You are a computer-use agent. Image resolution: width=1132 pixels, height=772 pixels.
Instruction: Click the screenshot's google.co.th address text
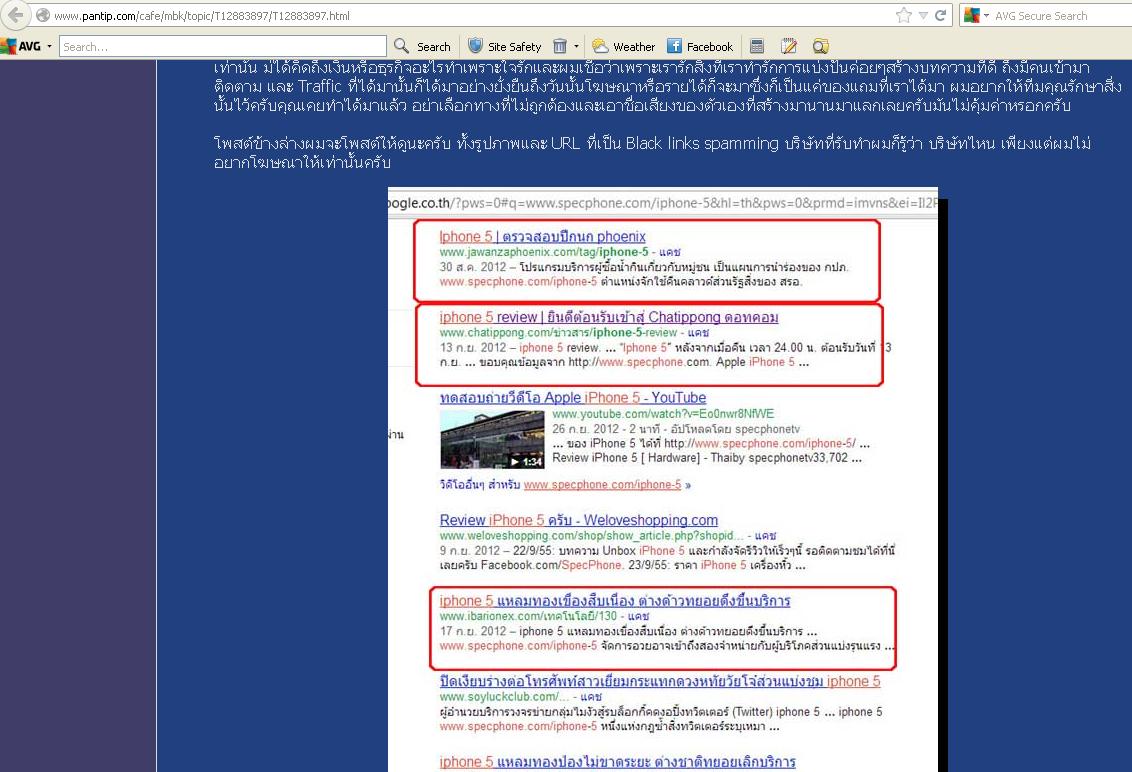click(663, 203)
